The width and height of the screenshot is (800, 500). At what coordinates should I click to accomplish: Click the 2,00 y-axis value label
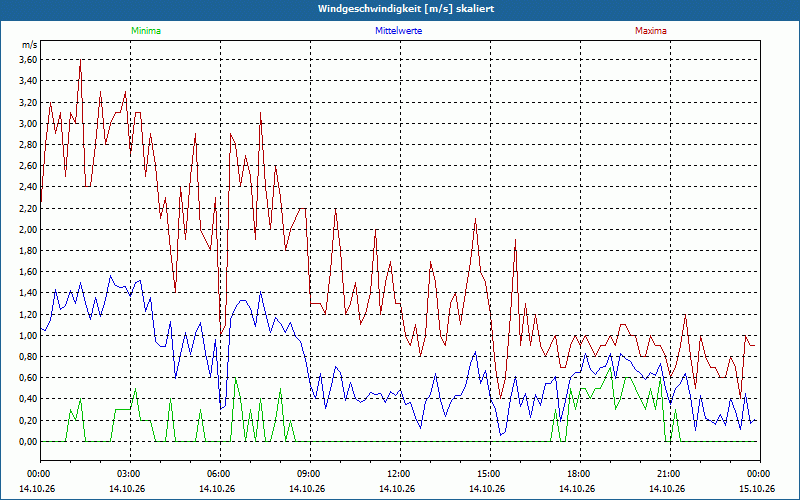(28, 230)
